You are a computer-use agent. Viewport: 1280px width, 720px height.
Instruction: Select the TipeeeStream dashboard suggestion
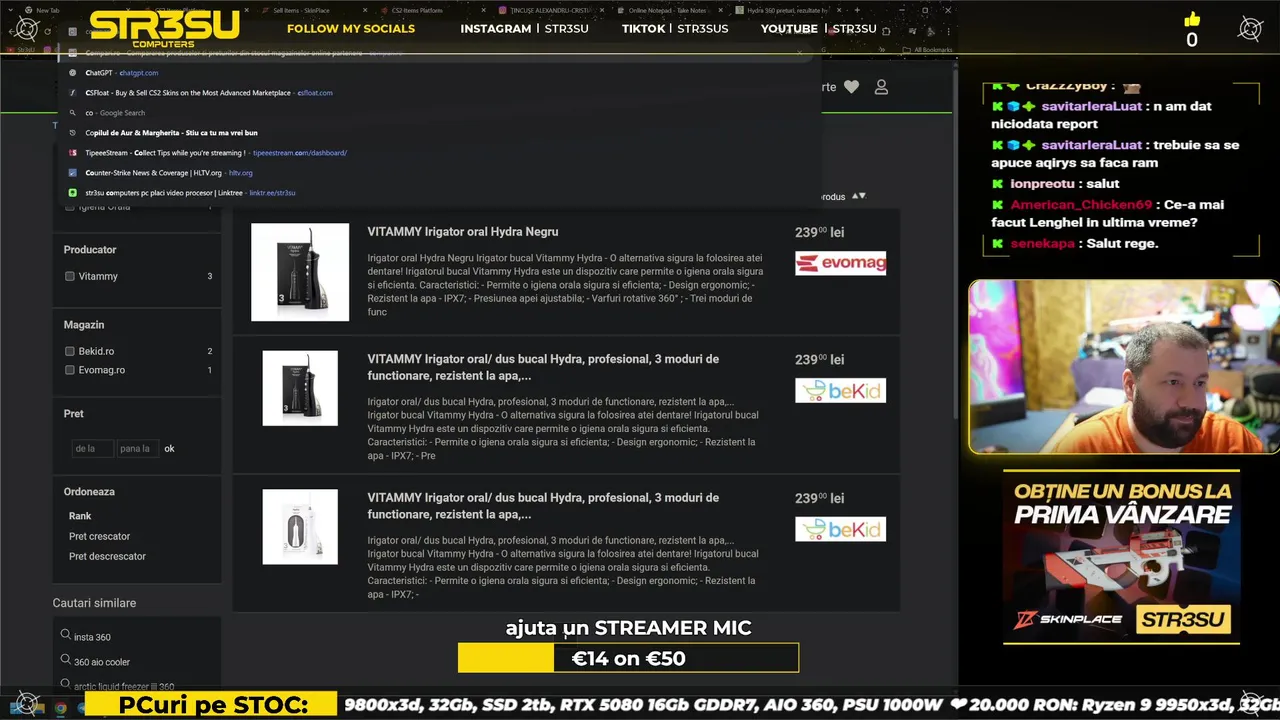click(438, 153)
